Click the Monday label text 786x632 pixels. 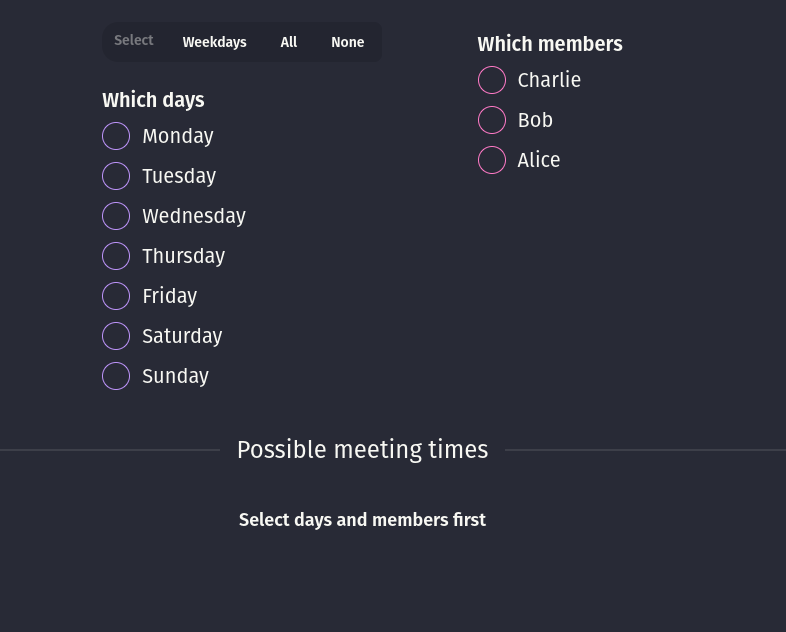click(178, 136)
